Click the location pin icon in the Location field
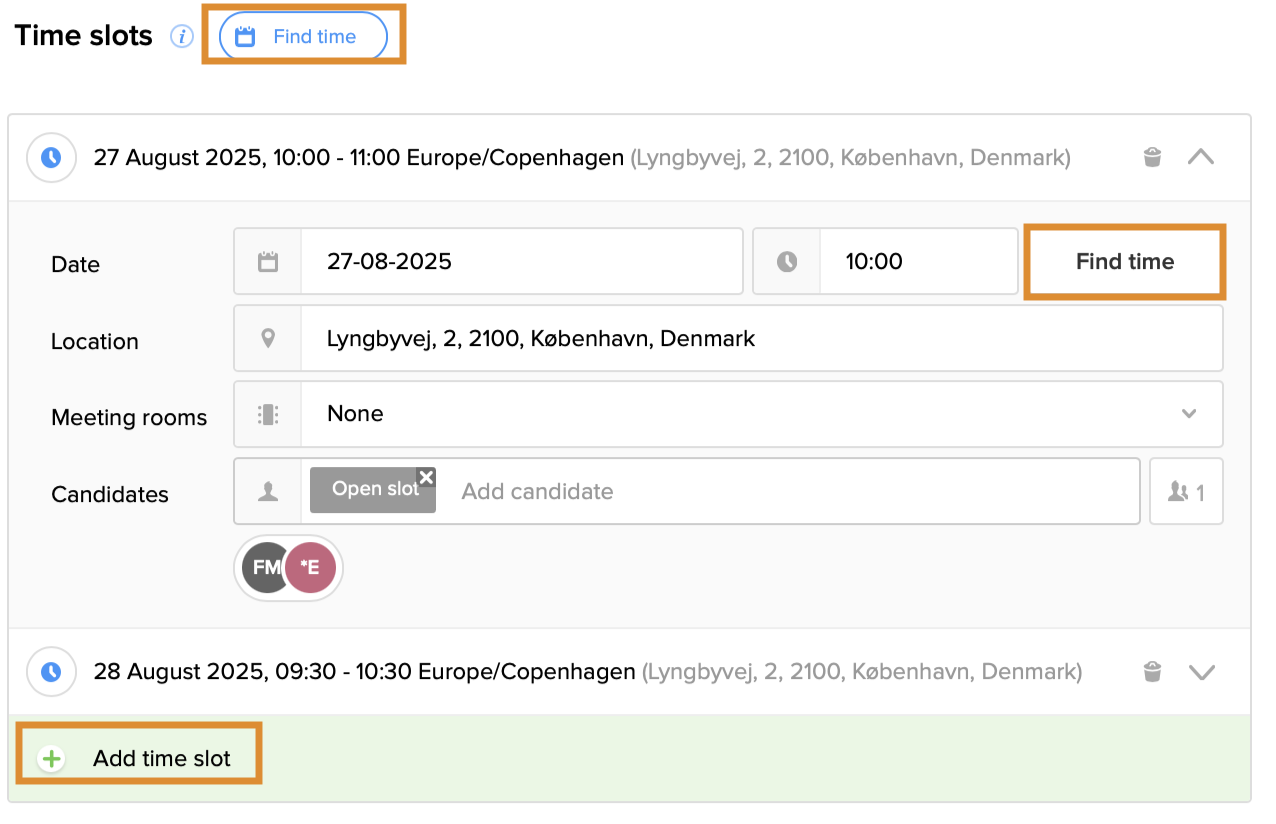This screenshot has width=1276, height=824. (x=267, y=338)
